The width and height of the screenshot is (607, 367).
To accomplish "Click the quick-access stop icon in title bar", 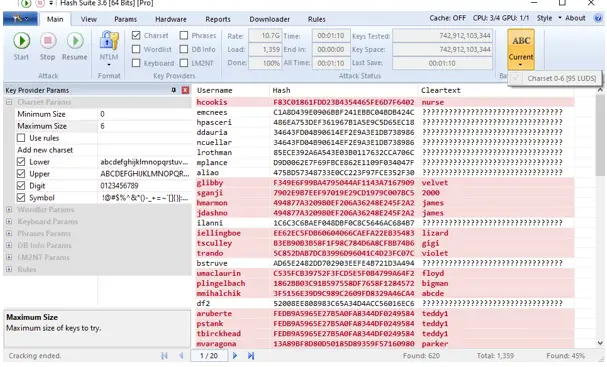I will pos(40,3).
